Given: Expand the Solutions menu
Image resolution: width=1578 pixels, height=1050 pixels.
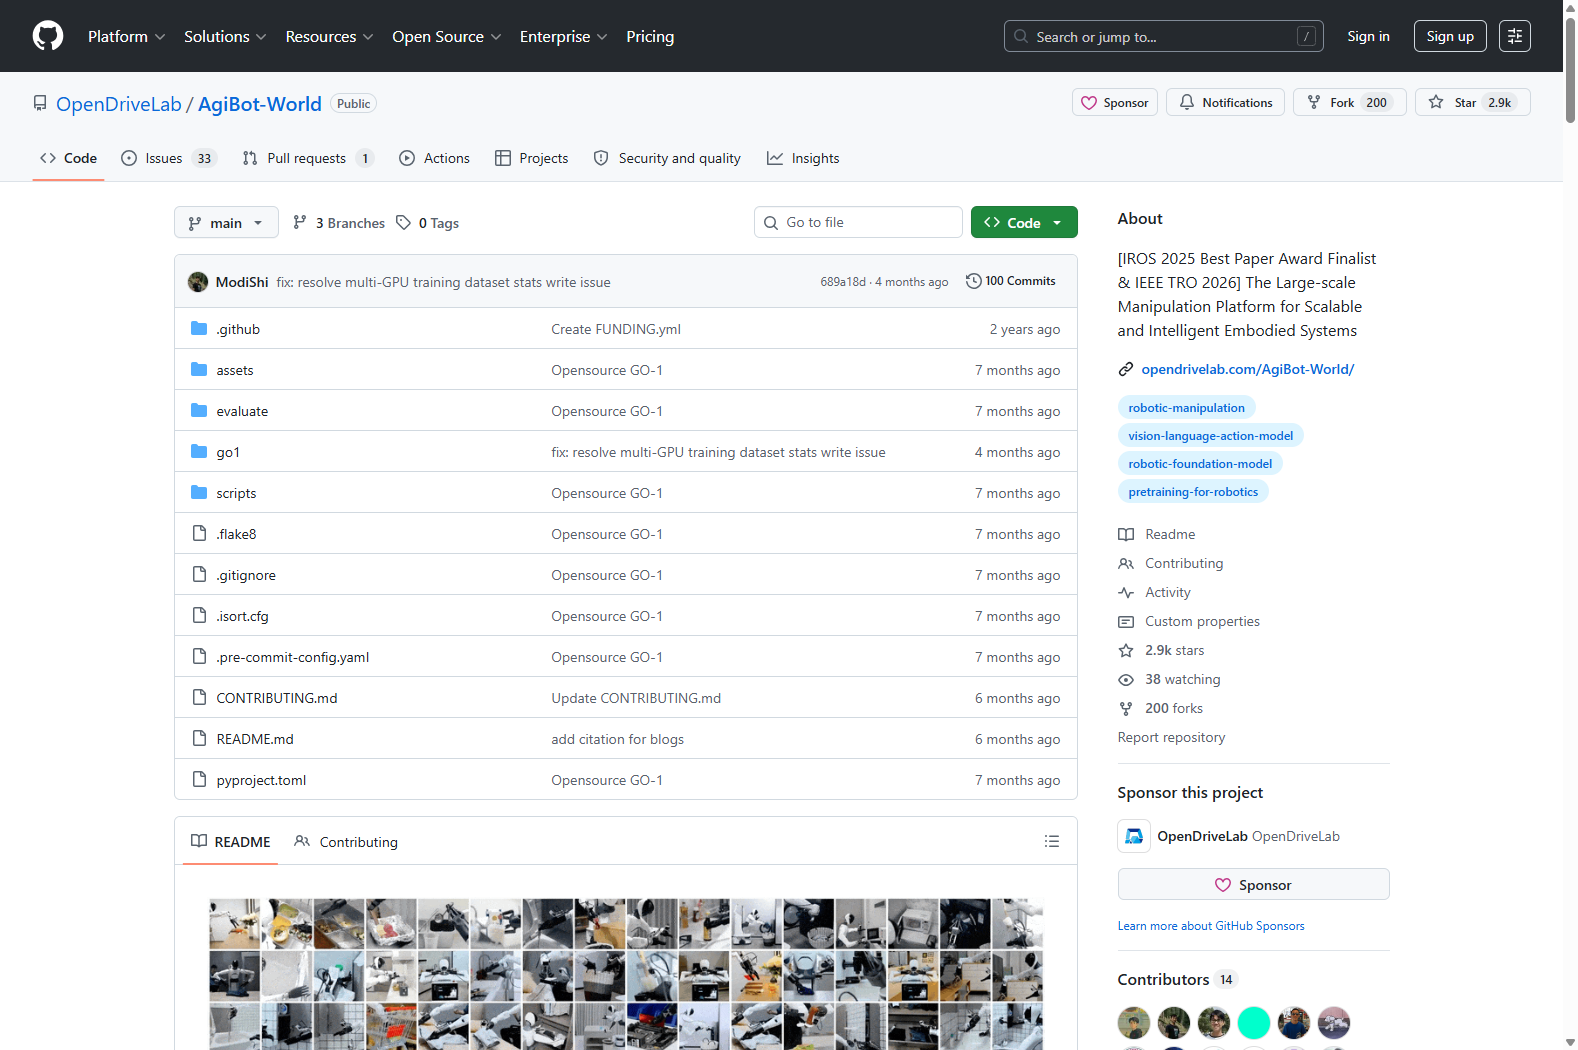Looking at the screenshot, I should [225, 36].
